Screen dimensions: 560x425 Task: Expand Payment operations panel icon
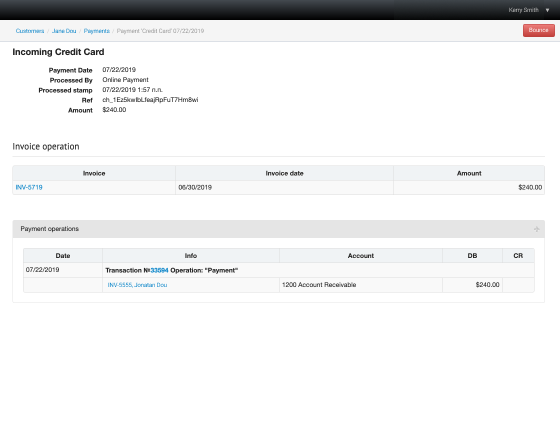(536, 229)
